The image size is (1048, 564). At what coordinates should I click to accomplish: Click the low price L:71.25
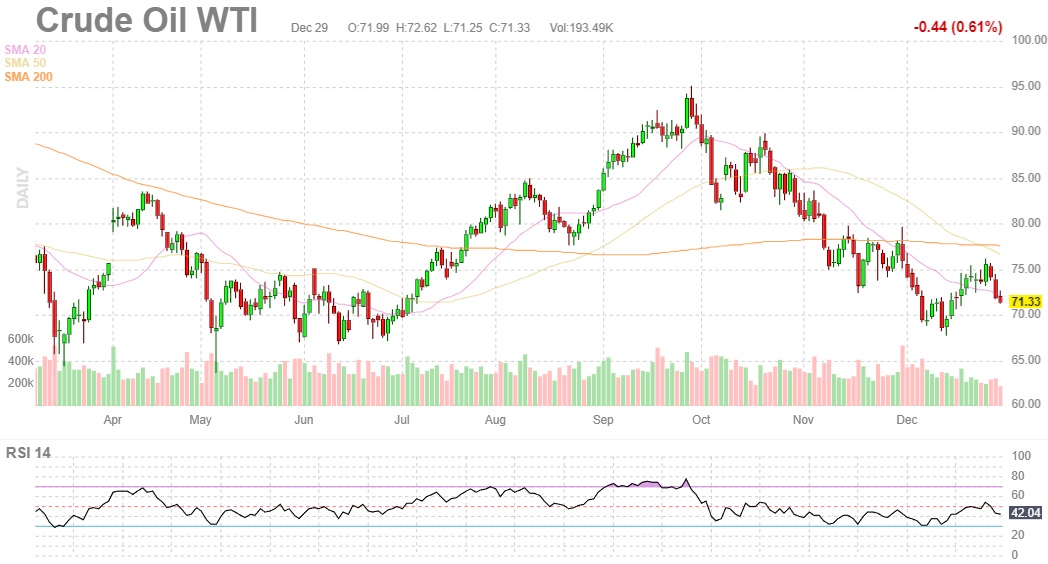[x=463, y=27]
